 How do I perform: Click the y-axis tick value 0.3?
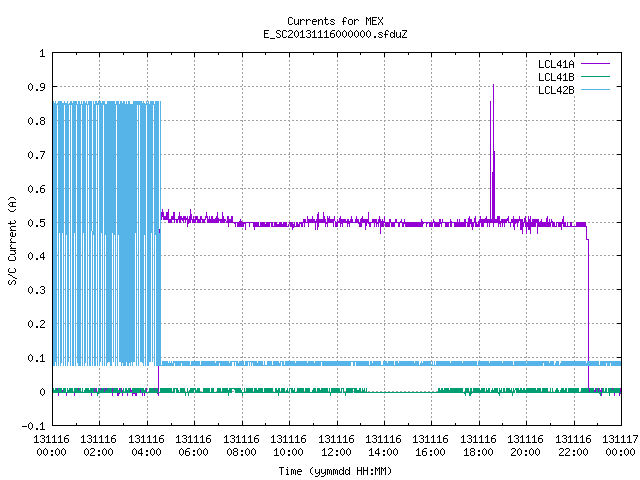tap(36, 290)
